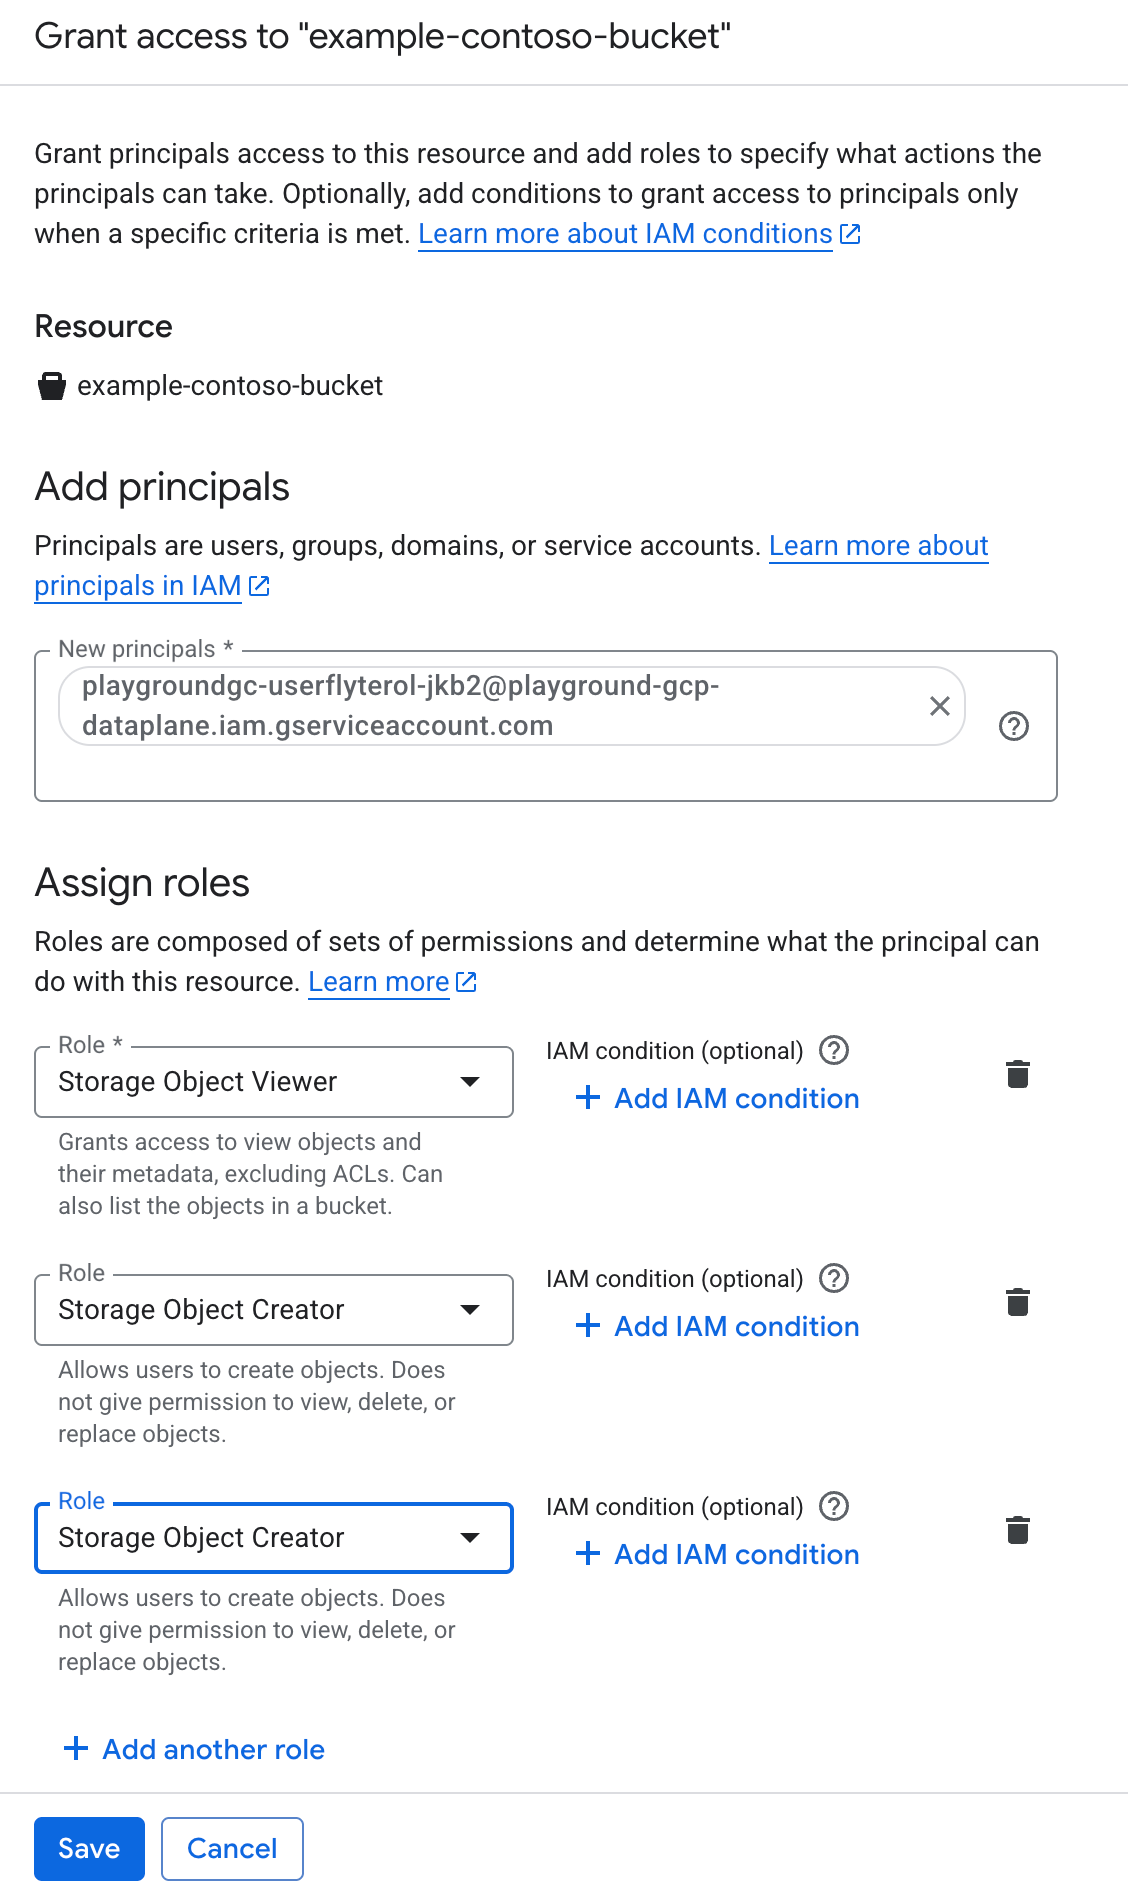Open the Storage Object Viewer role dropdown
Screen dimensions: 1128x1896
[273, 1082]
